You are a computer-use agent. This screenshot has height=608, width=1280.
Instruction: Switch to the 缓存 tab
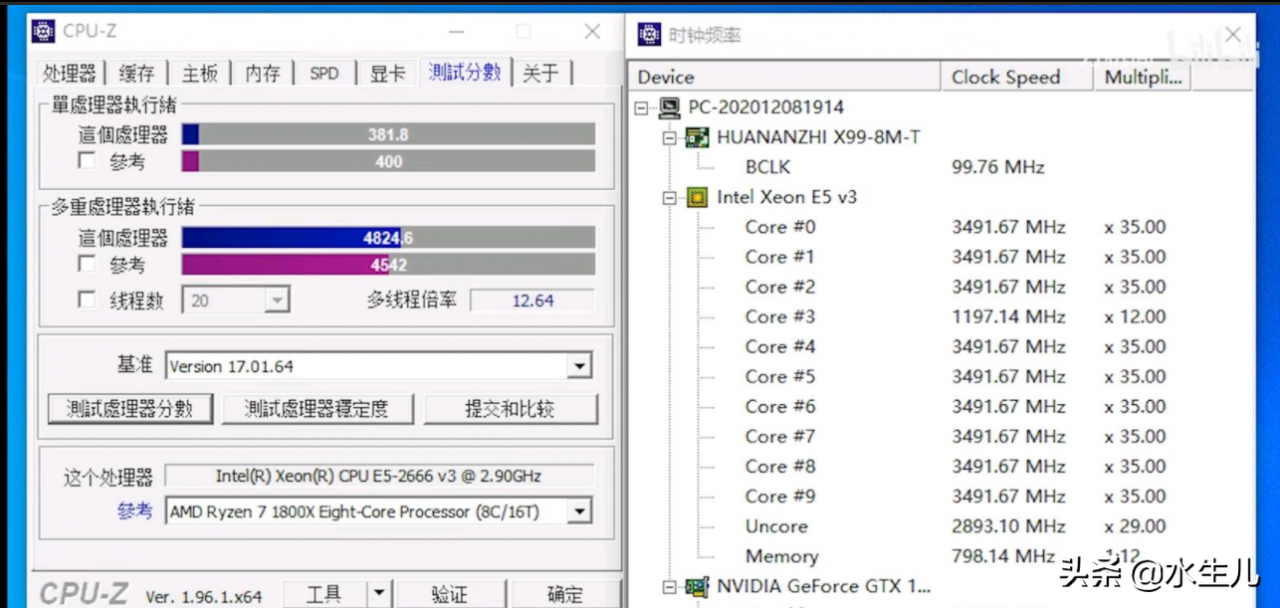pyautogui.click(x=137, y=73)
